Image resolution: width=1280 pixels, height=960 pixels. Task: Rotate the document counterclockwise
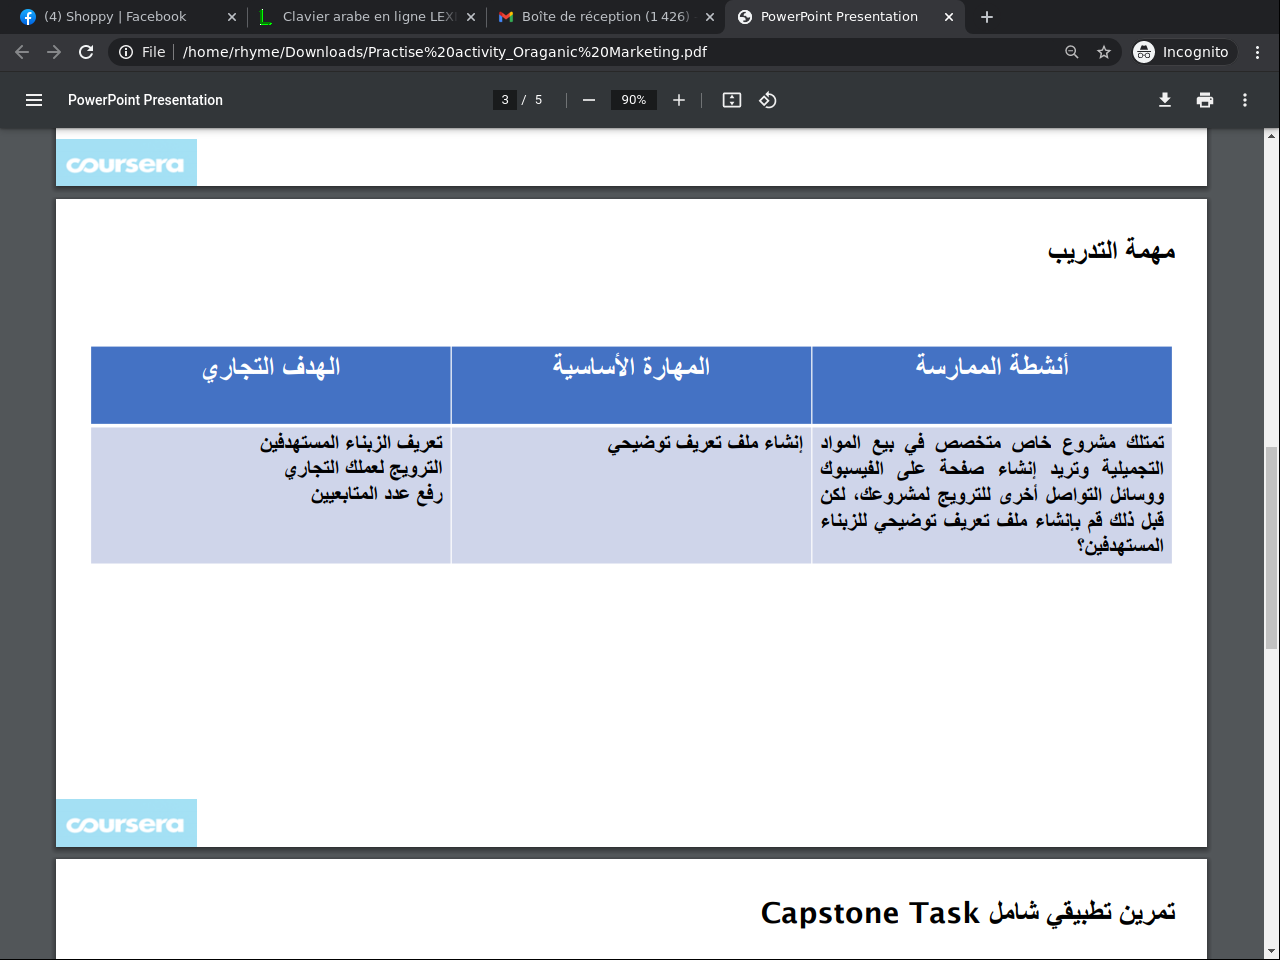pyautogui.click(x=768, y=100)
